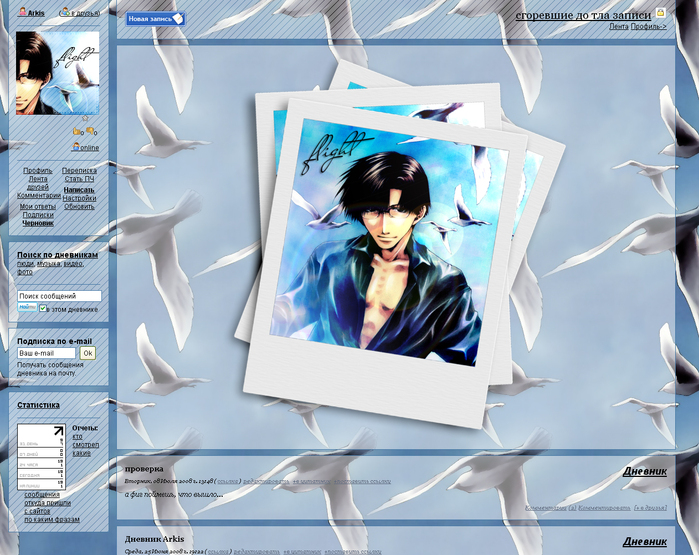Click the large flight polaroid header image
Screen dimensions: 699x555
(x=400, y=244)
